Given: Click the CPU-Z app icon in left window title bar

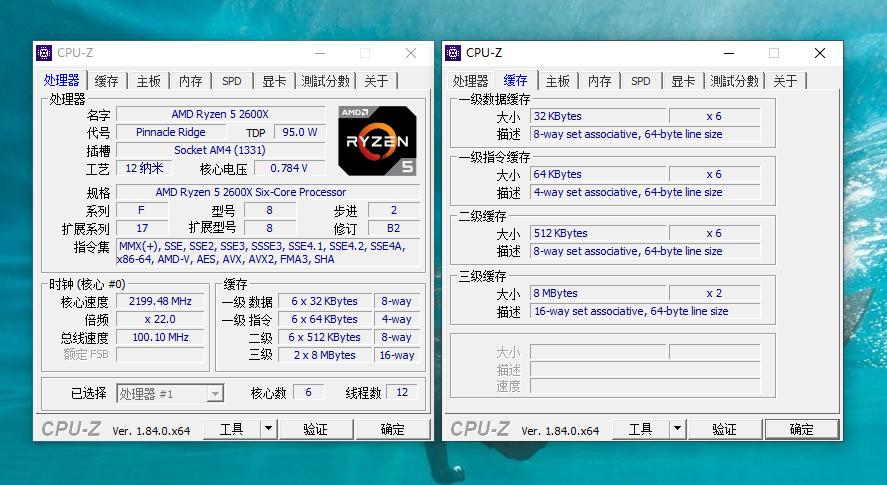Looking at the screenshot, I should [x=44, y=53].
